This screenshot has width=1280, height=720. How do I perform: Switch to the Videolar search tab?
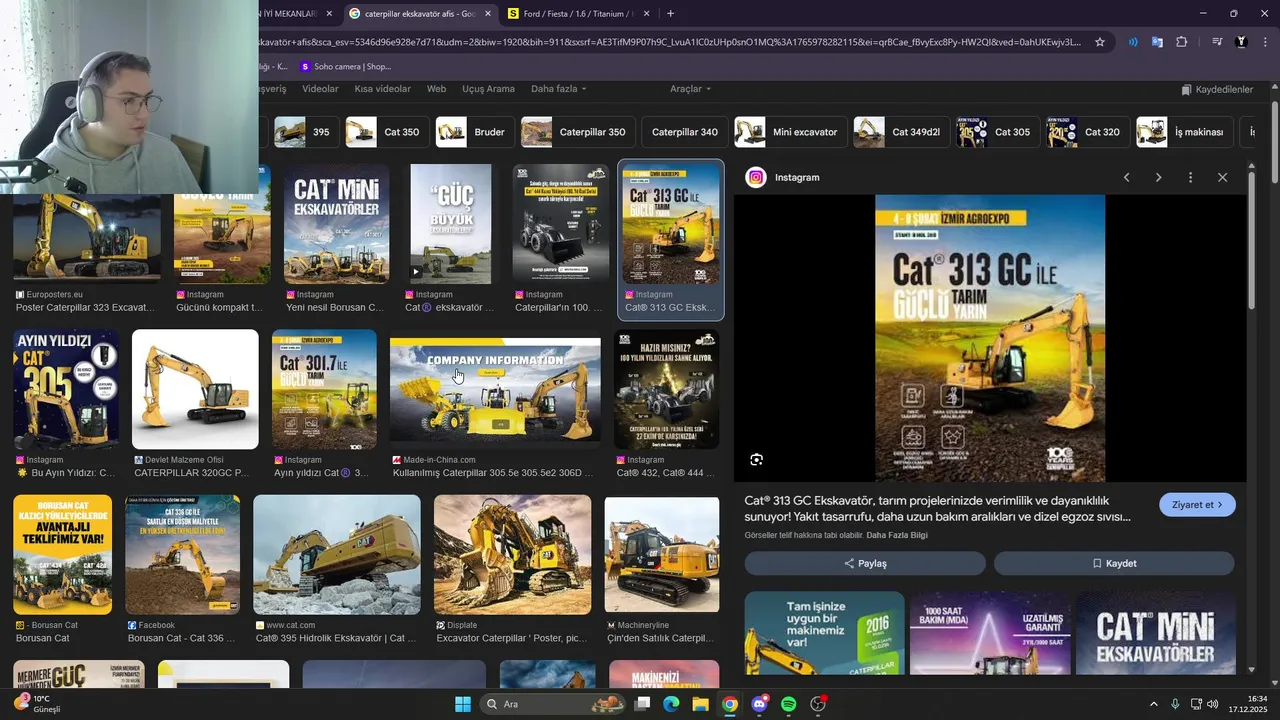coord(320,89)
